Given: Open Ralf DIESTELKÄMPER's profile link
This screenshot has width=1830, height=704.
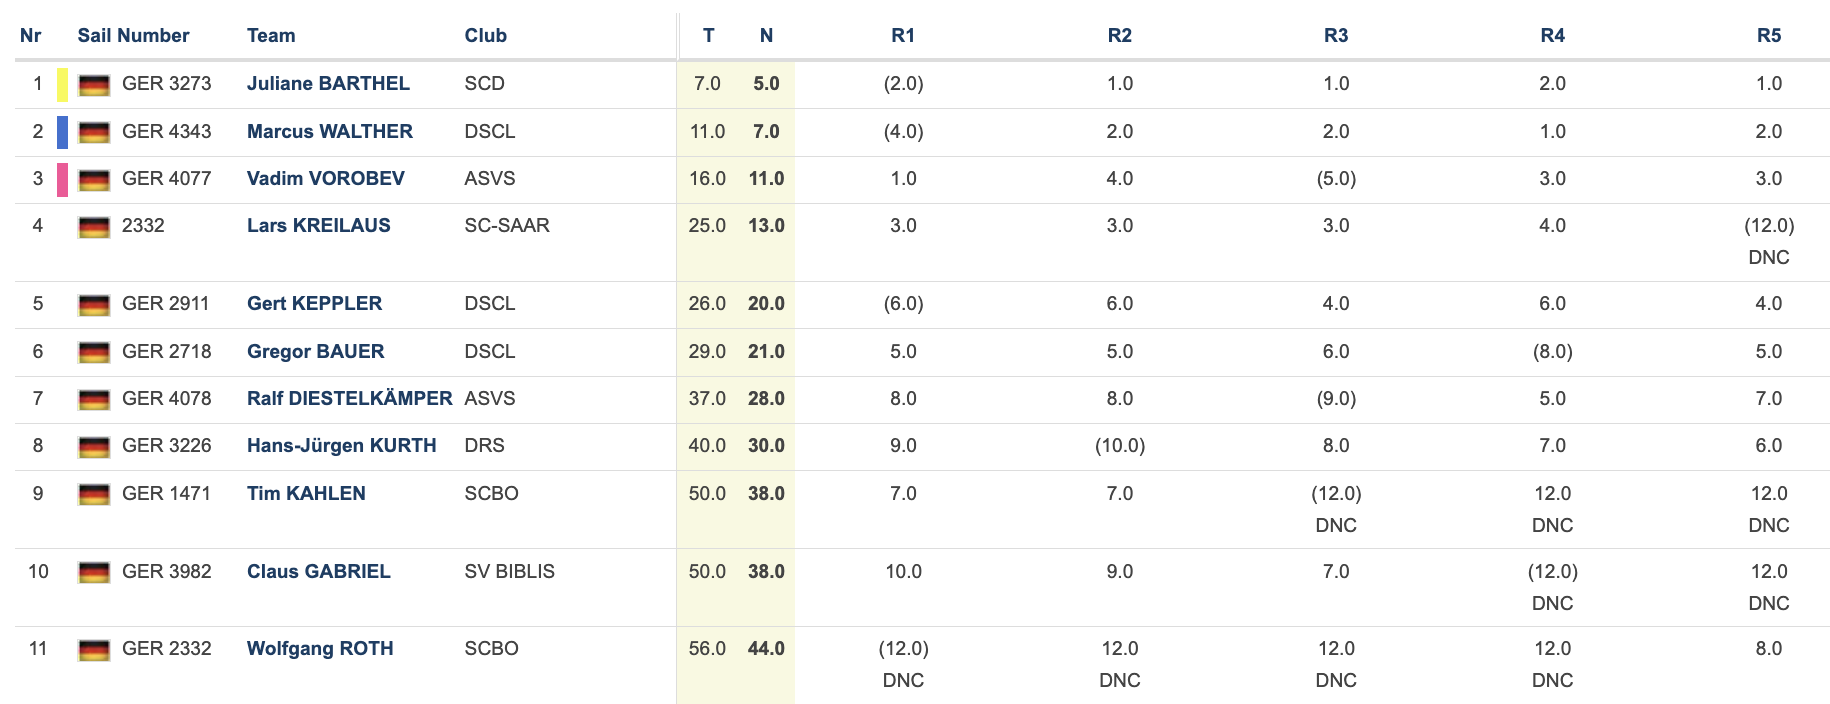Looking at the screenshot, I should (x=350, y=398).
